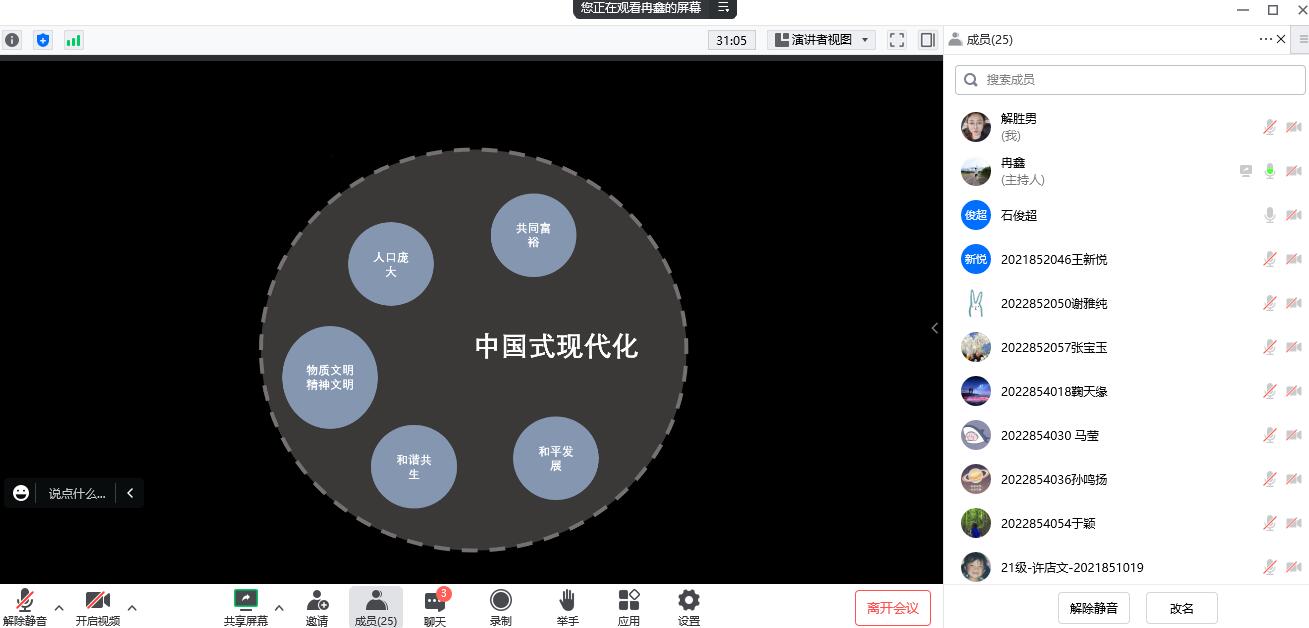Open the 演讲者视图 view dropdown
This screenshot has height=628, width=1309.
[821, 40]
